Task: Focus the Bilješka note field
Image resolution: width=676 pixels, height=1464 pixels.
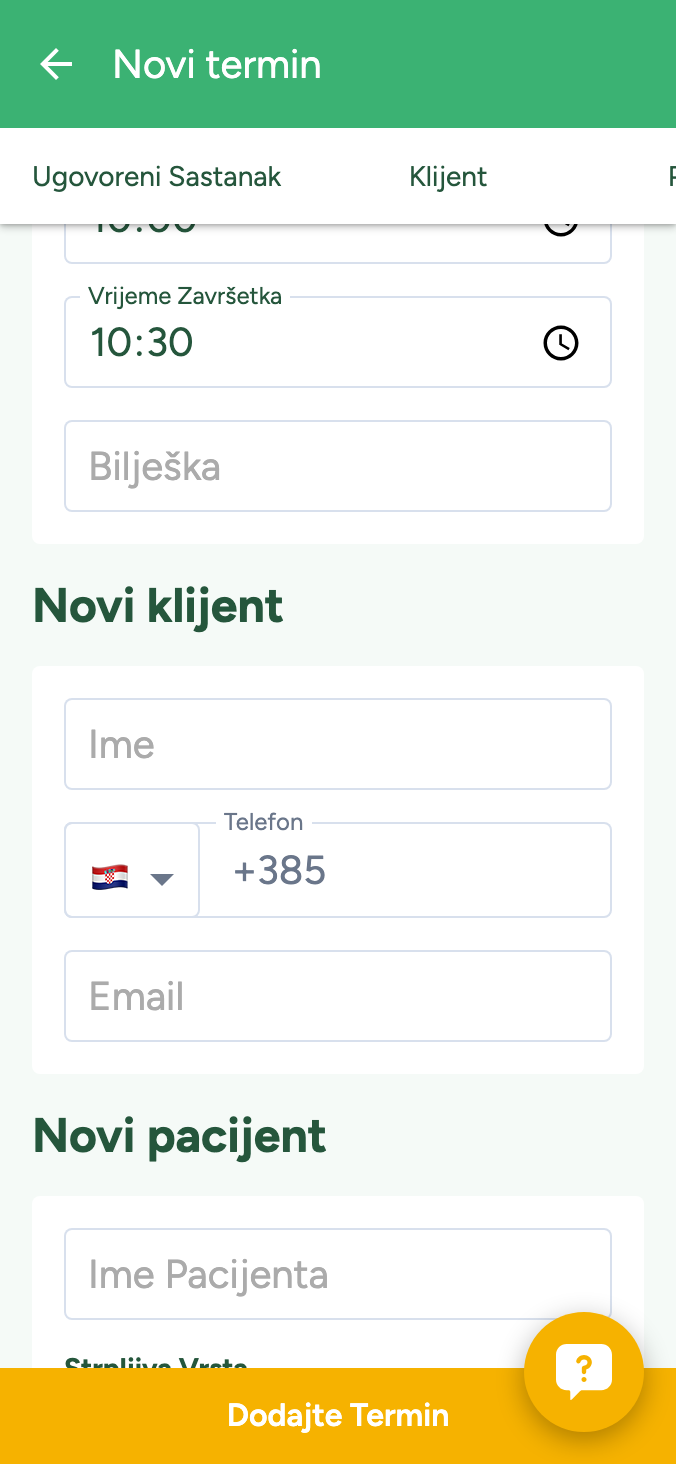Action: 337,467
